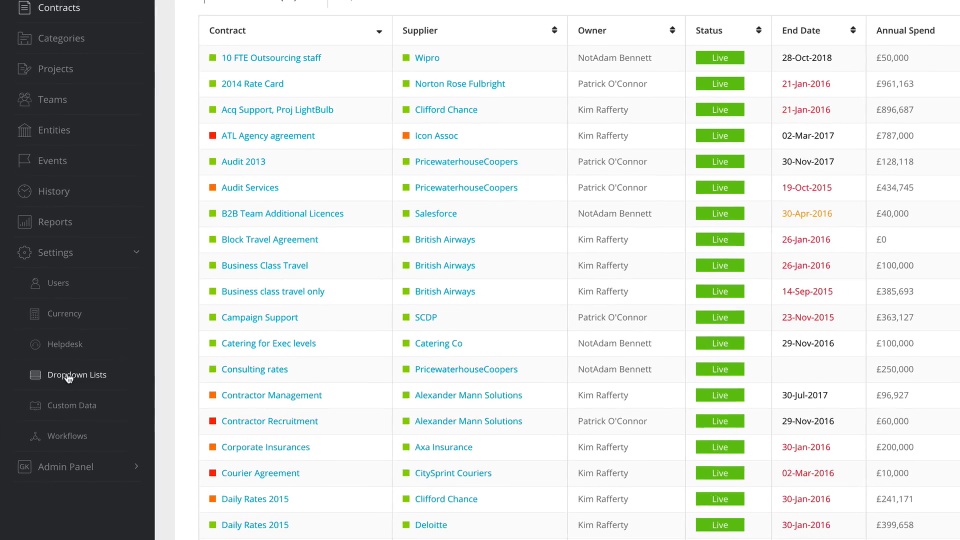Image resolution: width=960 pixels, height=540 pixels.
Task: Click the Users item under Settings
Action: click(58, 283)
